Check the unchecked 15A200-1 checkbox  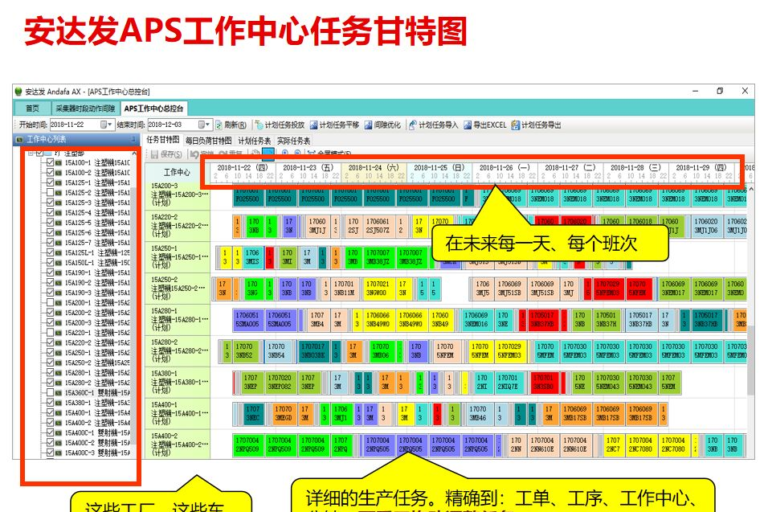pos(50,303)
